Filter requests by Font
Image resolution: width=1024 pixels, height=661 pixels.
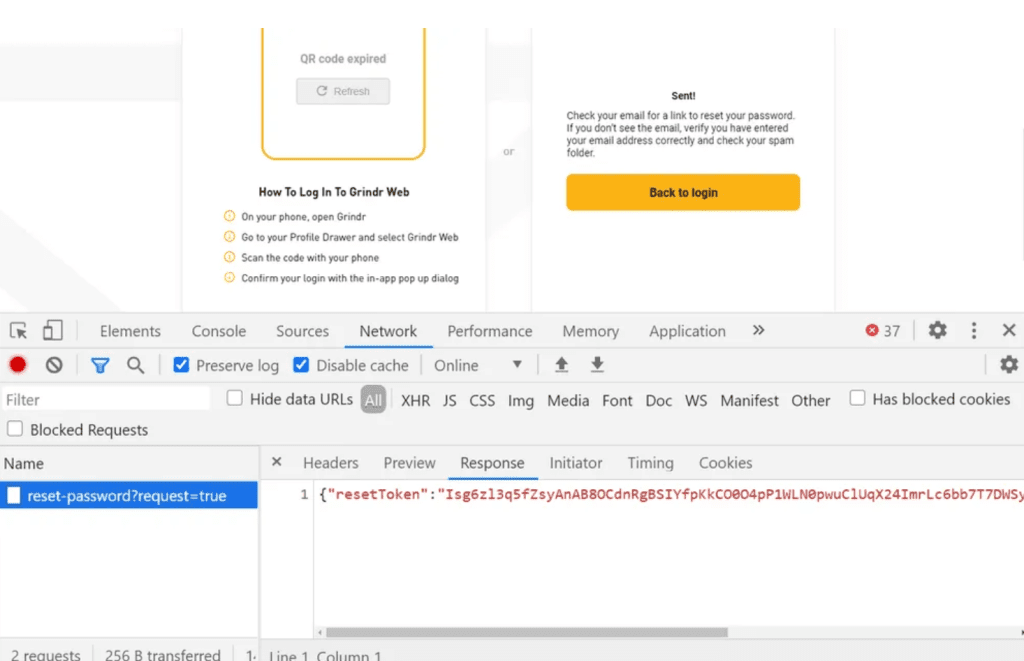[617, 400]
